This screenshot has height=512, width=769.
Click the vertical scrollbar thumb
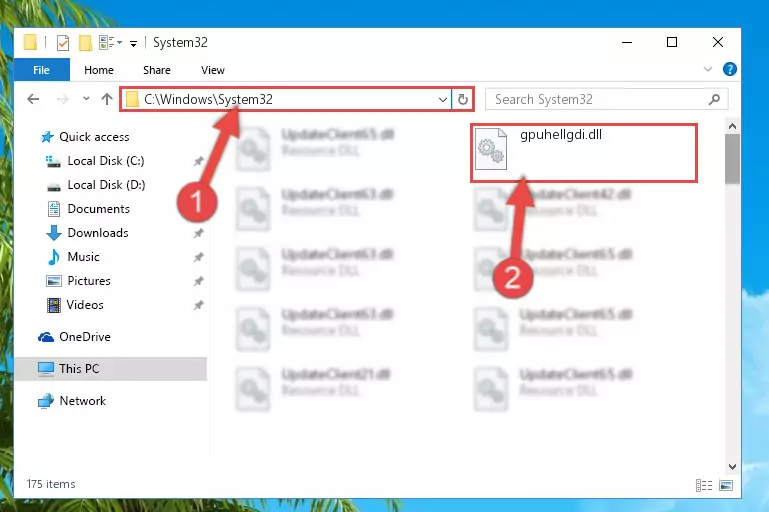coord(732,158)
